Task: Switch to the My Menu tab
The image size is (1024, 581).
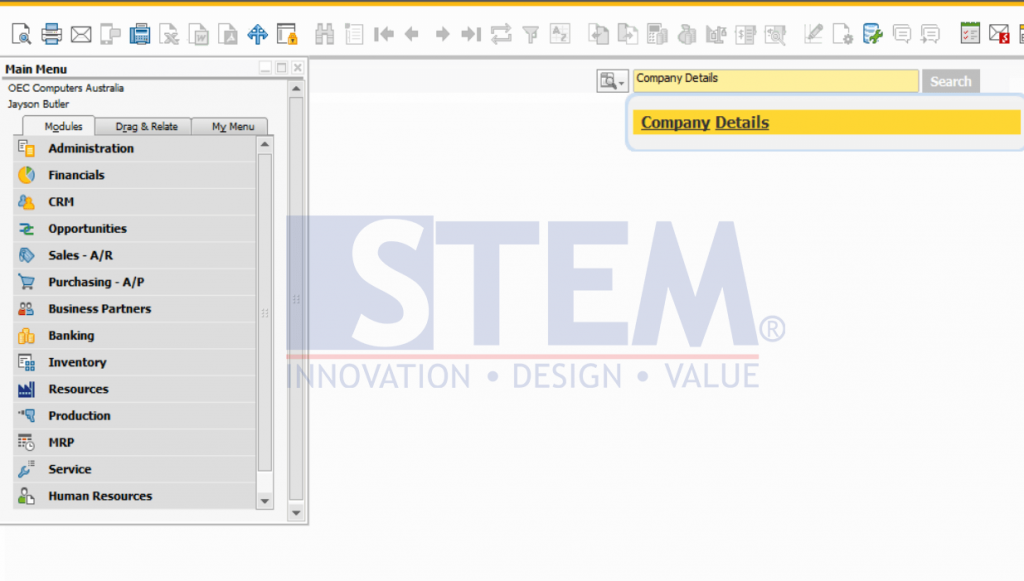Action: coord(232,127)
